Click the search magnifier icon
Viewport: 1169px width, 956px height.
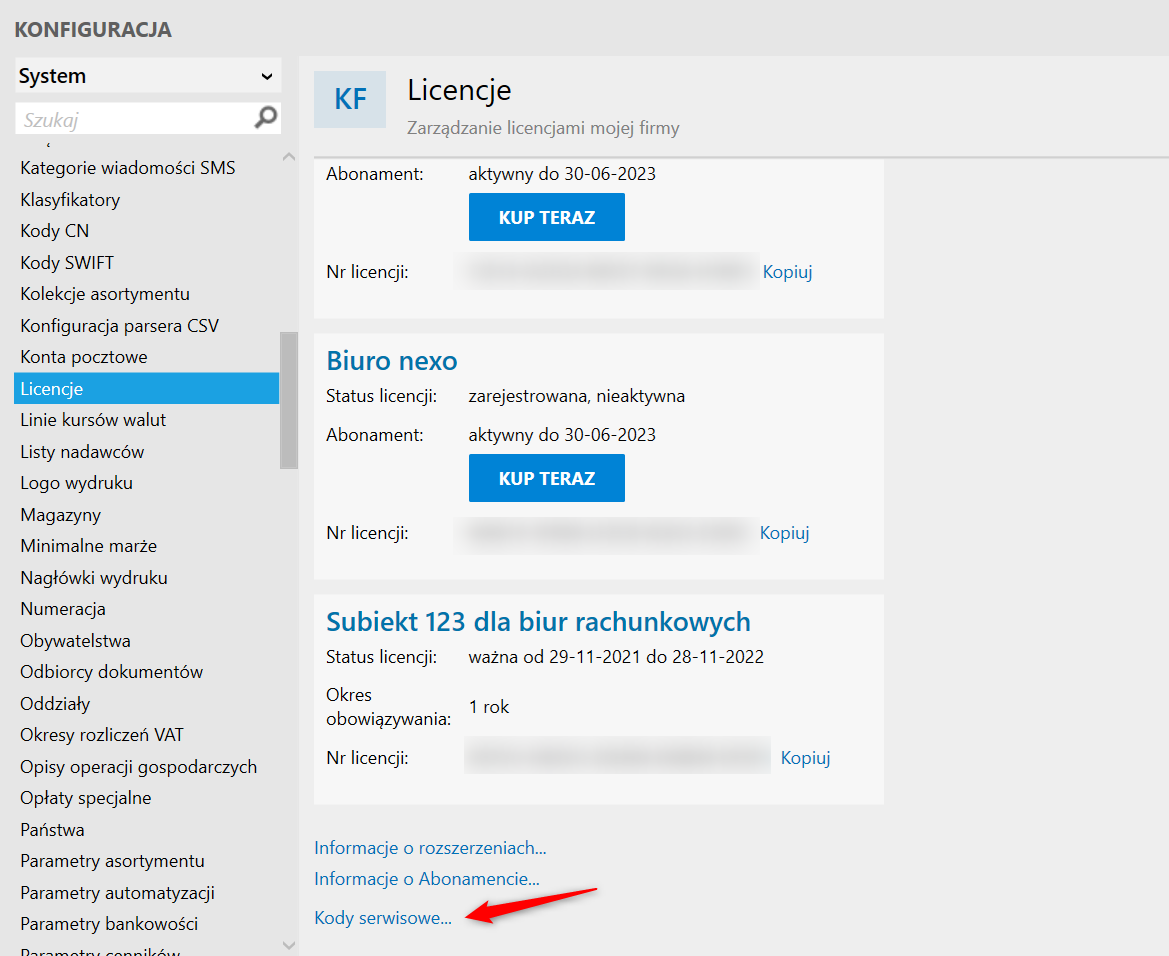265,118
